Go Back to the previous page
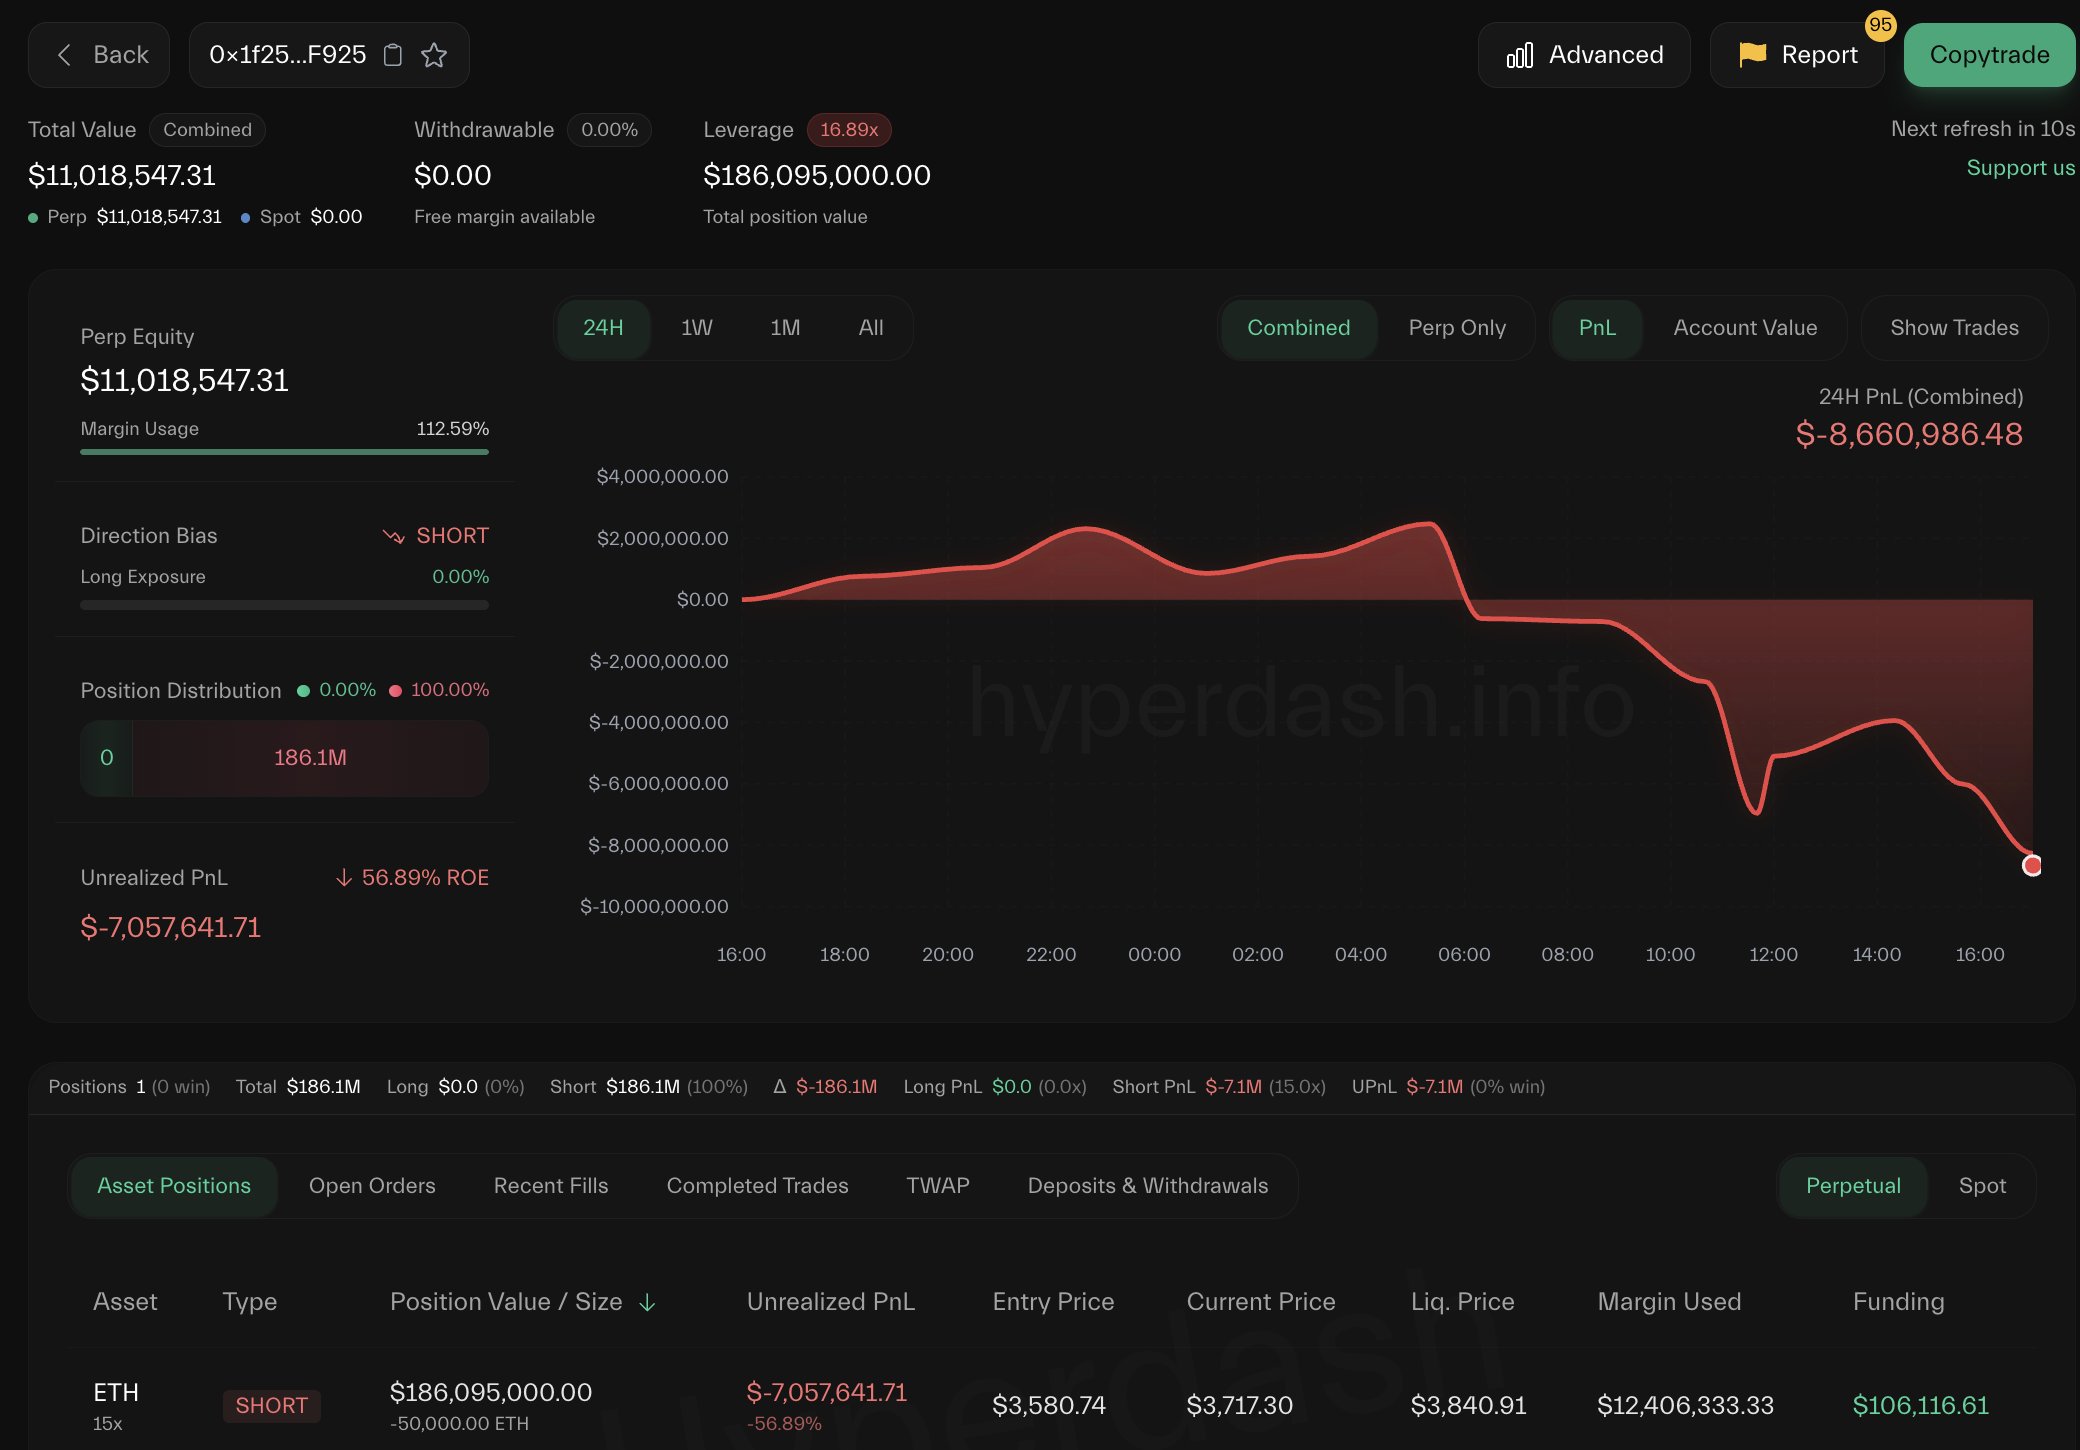This screenshot has height=1450, width=2080. tap(99, 55)
